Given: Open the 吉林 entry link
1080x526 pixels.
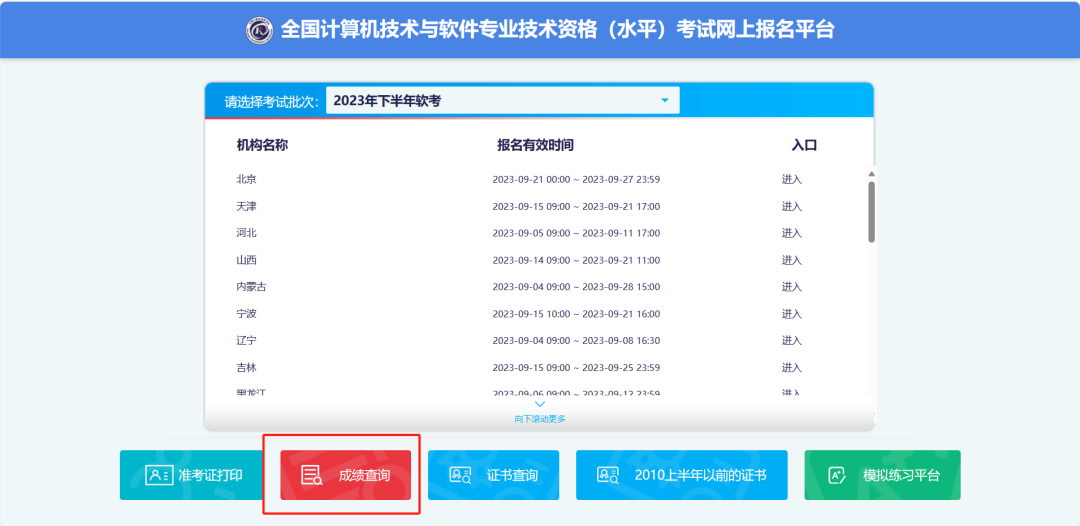Looking at the screenshot, I should click(792, 368).
